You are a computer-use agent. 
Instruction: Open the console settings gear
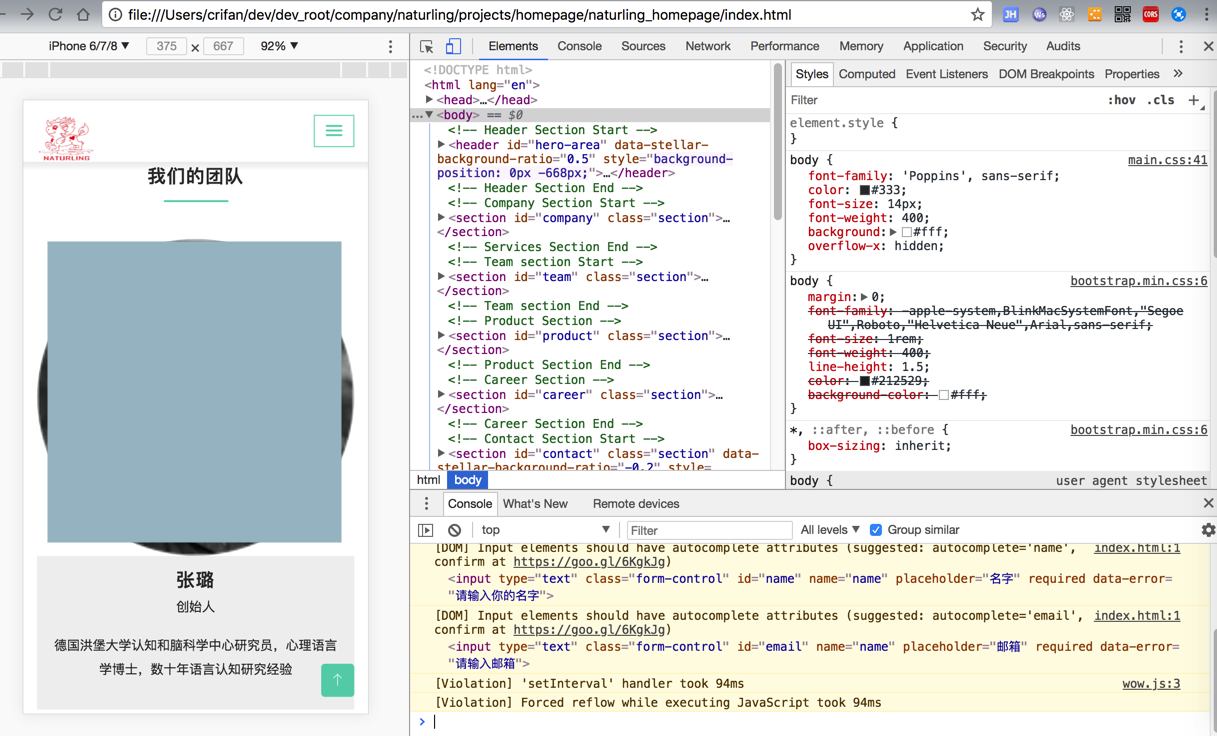click(x=1207, y=530)
